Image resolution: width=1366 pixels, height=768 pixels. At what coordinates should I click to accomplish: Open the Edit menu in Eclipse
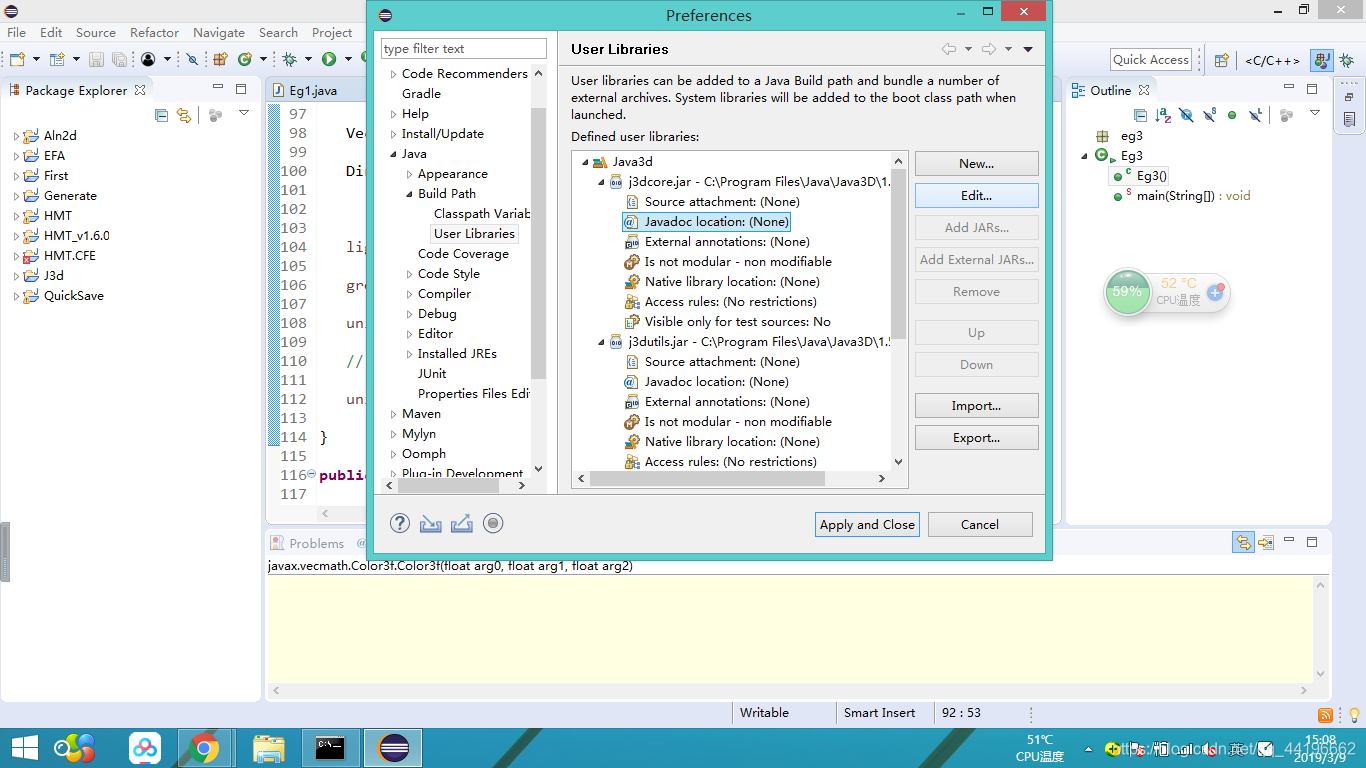tap(51, 32)
